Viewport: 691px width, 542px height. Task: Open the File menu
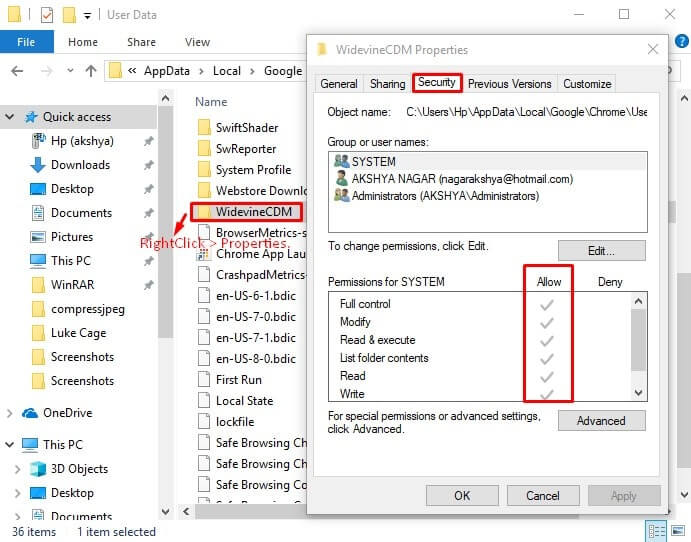[x=26, y=42]
